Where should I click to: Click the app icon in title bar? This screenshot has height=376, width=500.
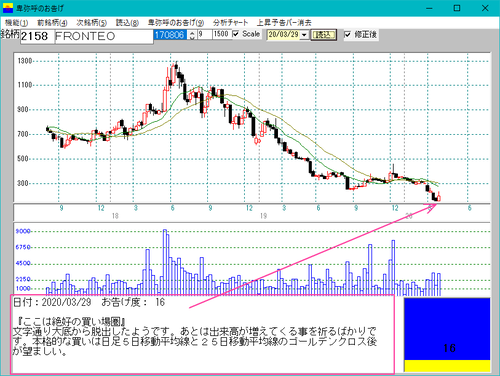pos(8,8)
